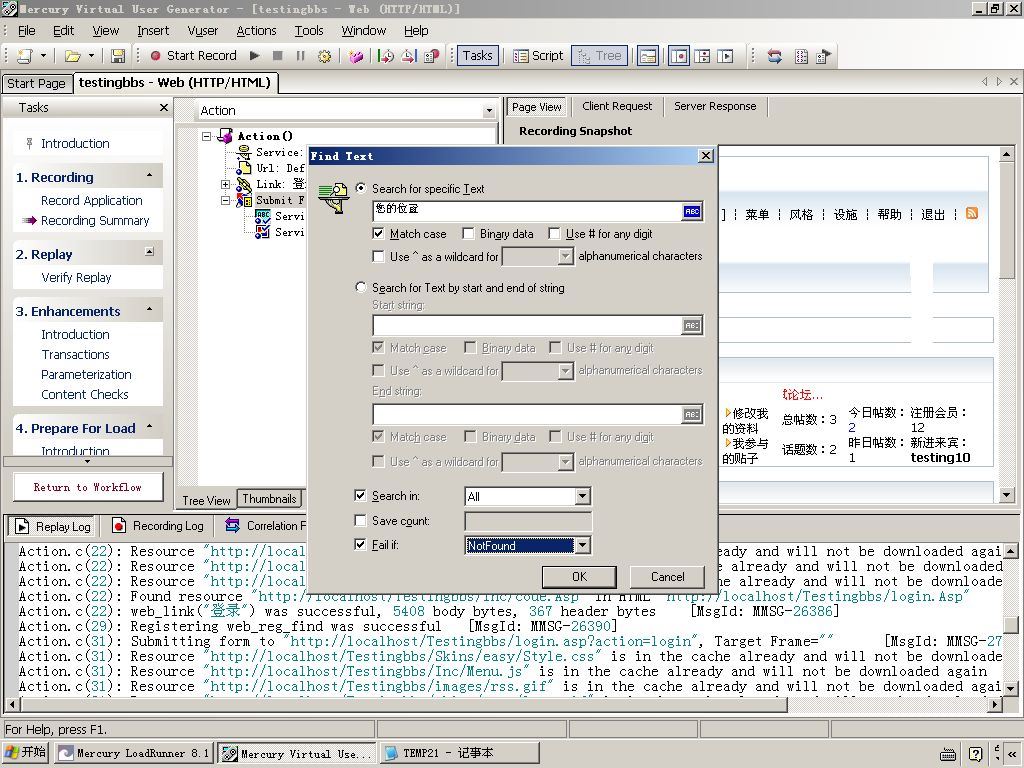The image size is (1024, 768).
Task: Open the New script dropdown arrow
Action: pyautogui.click(x=43, y=56)
